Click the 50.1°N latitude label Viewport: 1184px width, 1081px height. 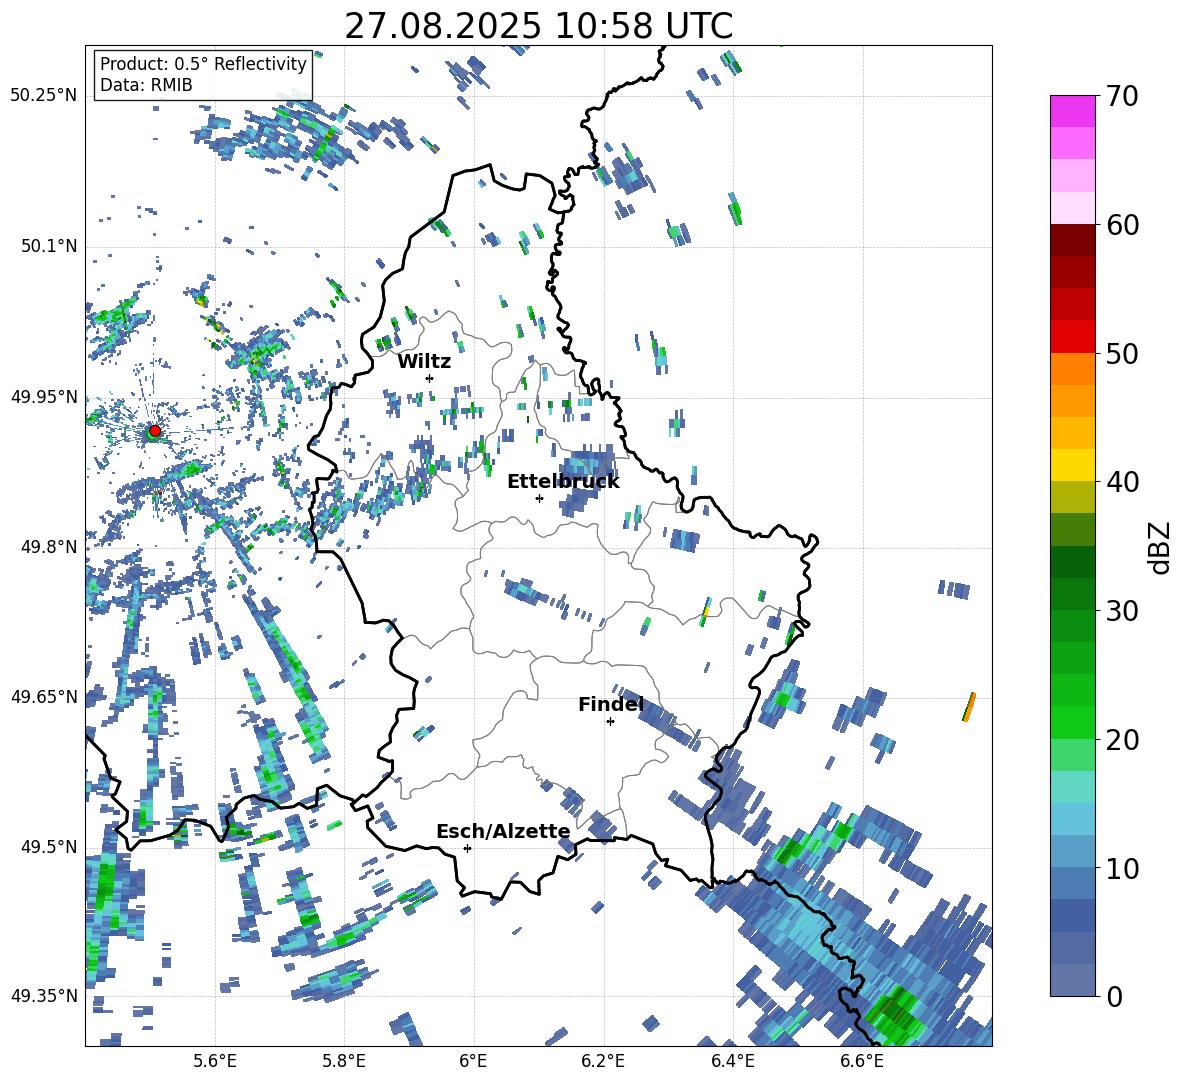coord(50,246)
